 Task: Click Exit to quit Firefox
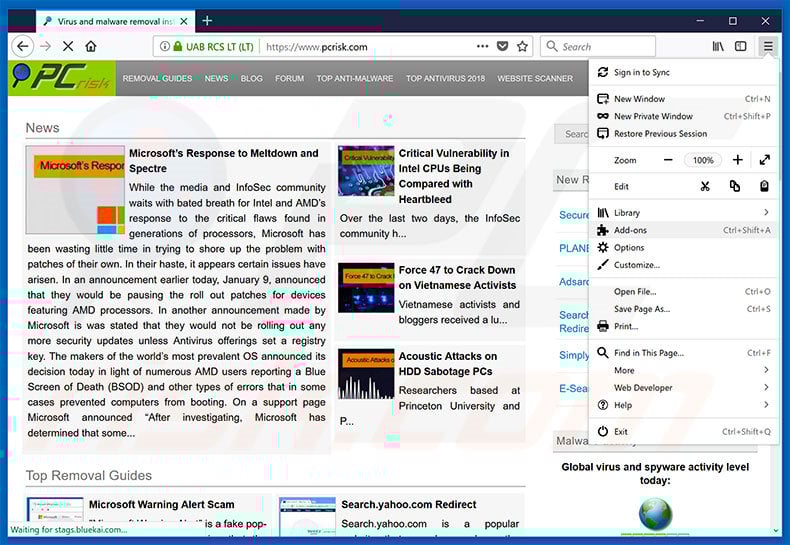(x=683, y=432)
